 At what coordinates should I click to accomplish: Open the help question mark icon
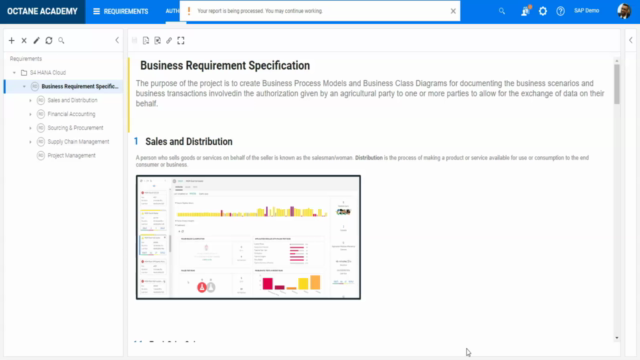560,11
